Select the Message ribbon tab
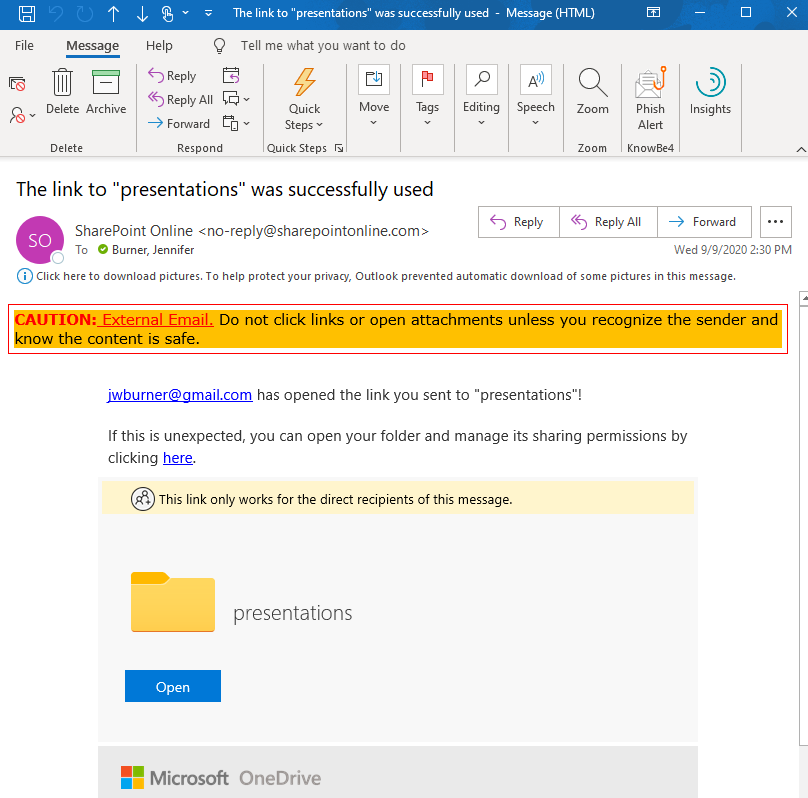This screenshot has width=808, height=798. (x=93, y=46)
